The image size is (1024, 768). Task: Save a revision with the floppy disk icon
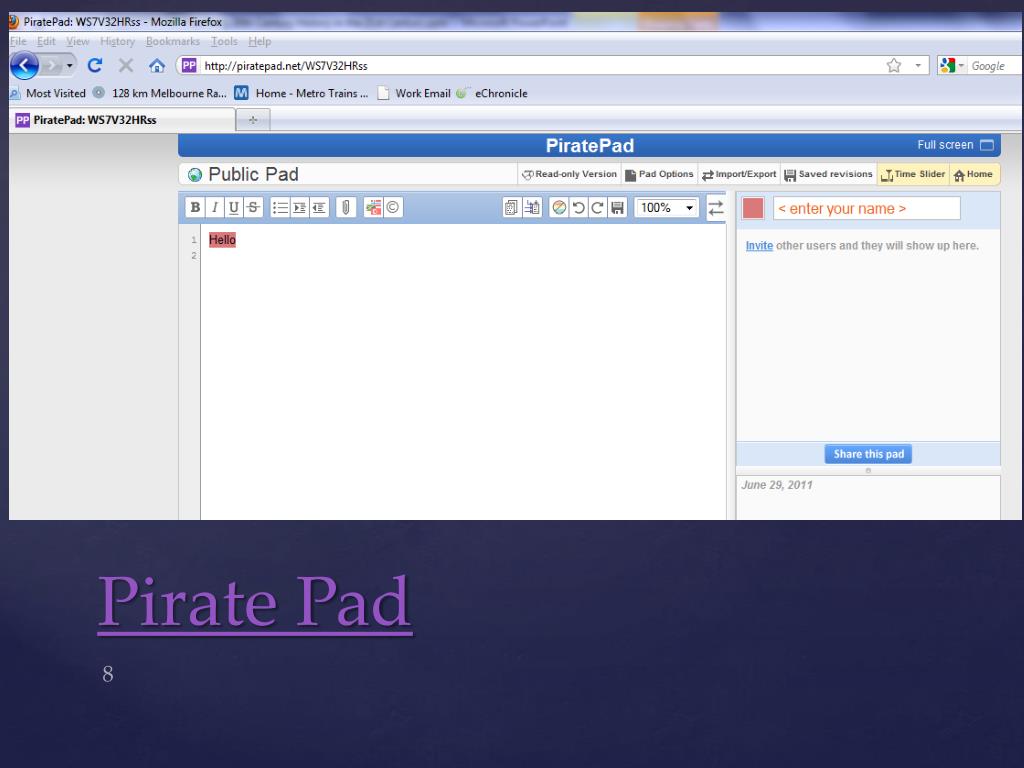pyautogui.click(x=617, y=208)
